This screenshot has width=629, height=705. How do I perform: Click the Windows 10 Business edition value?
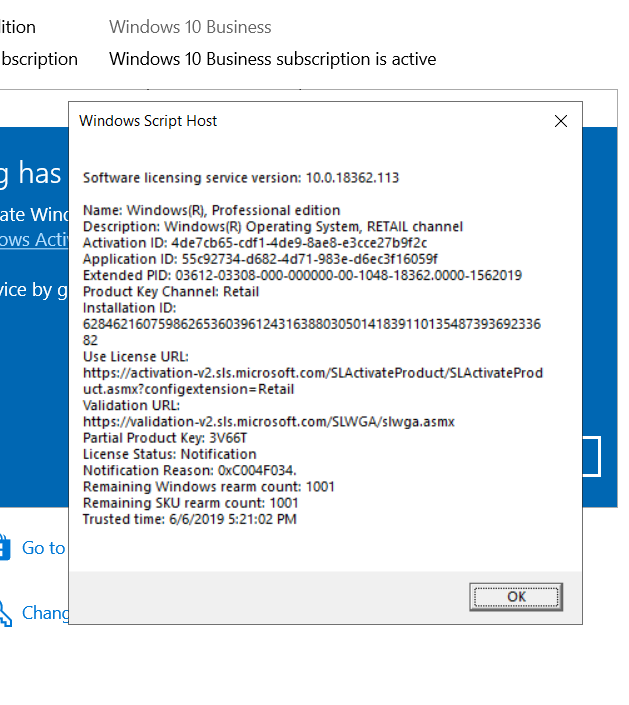(190, 27)
